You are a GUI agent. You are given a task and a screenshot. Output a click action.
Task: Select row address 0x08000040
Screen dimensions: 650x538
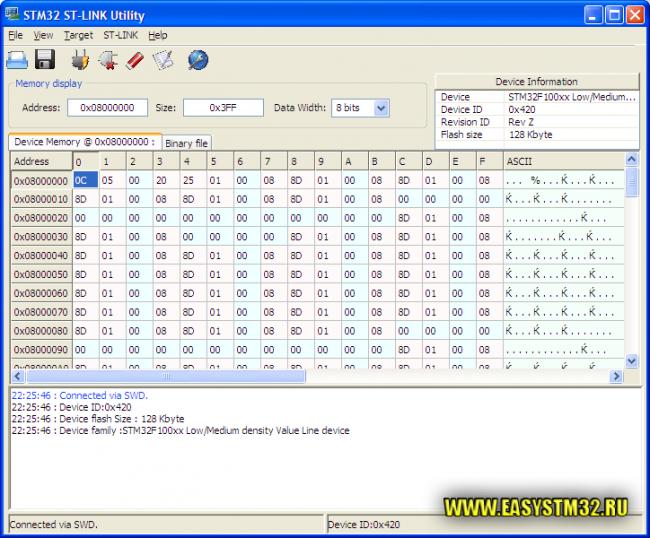coord(41,256)
